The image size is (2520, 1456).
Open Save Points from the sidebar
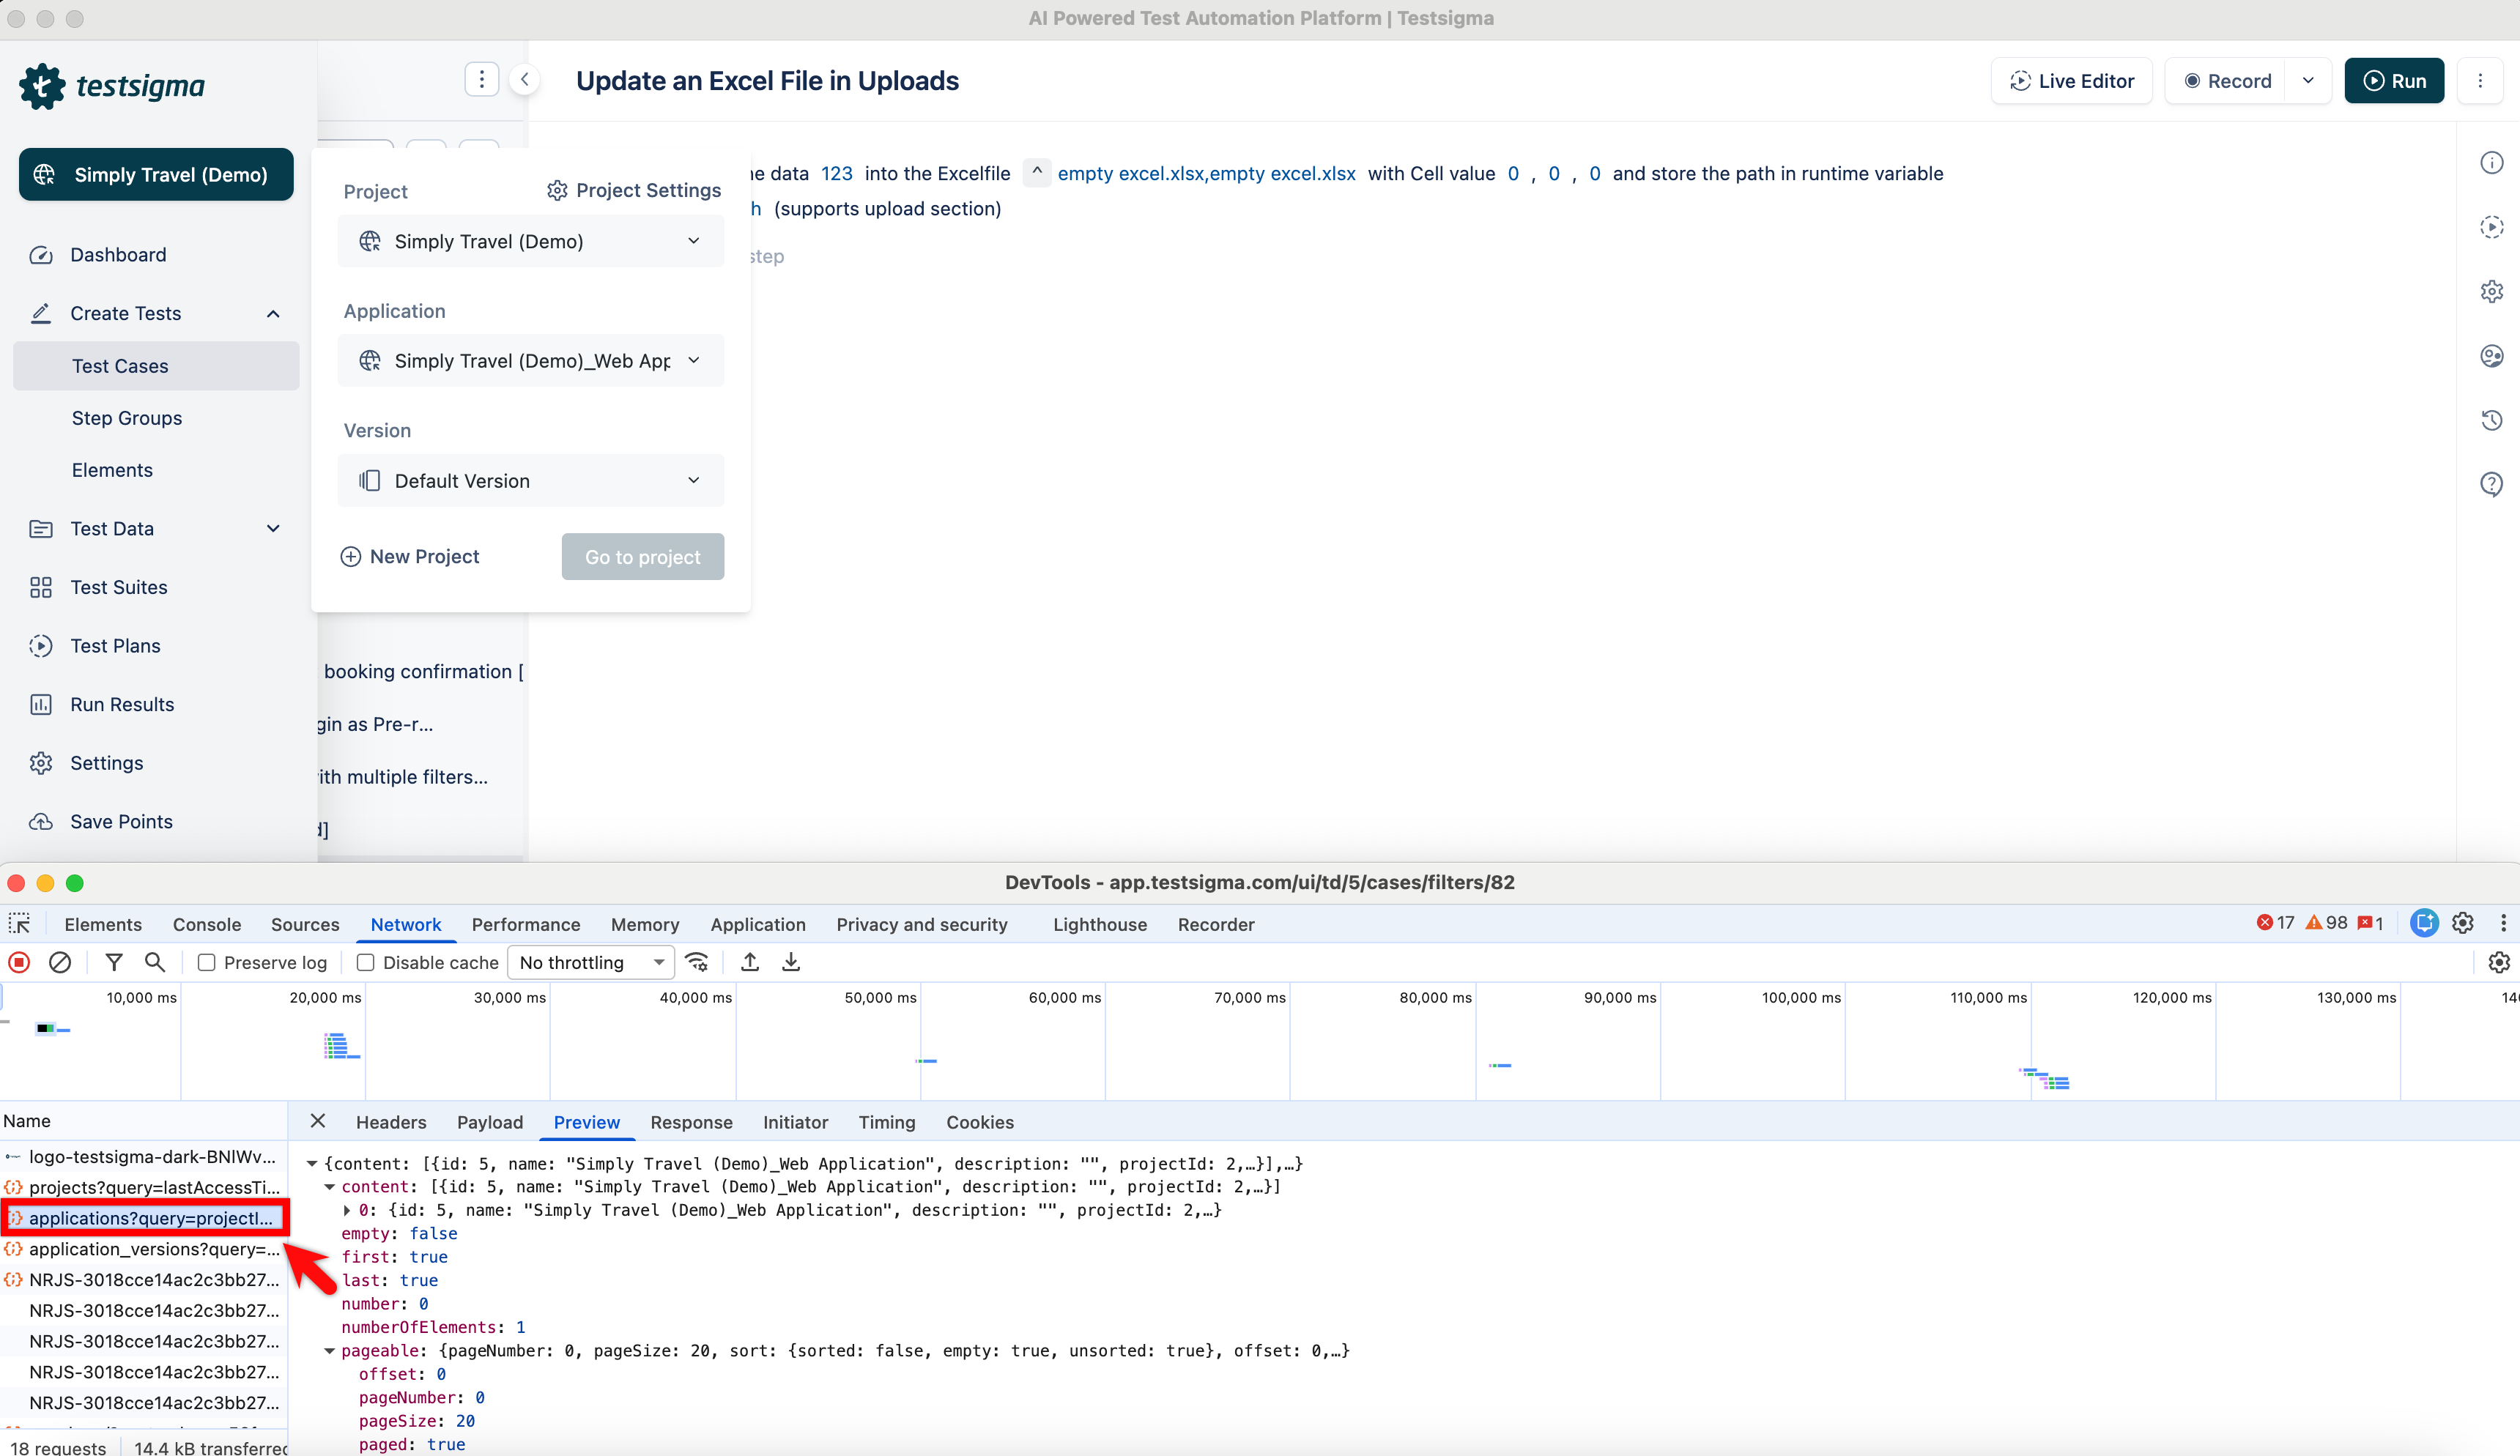tap(120, 821)
